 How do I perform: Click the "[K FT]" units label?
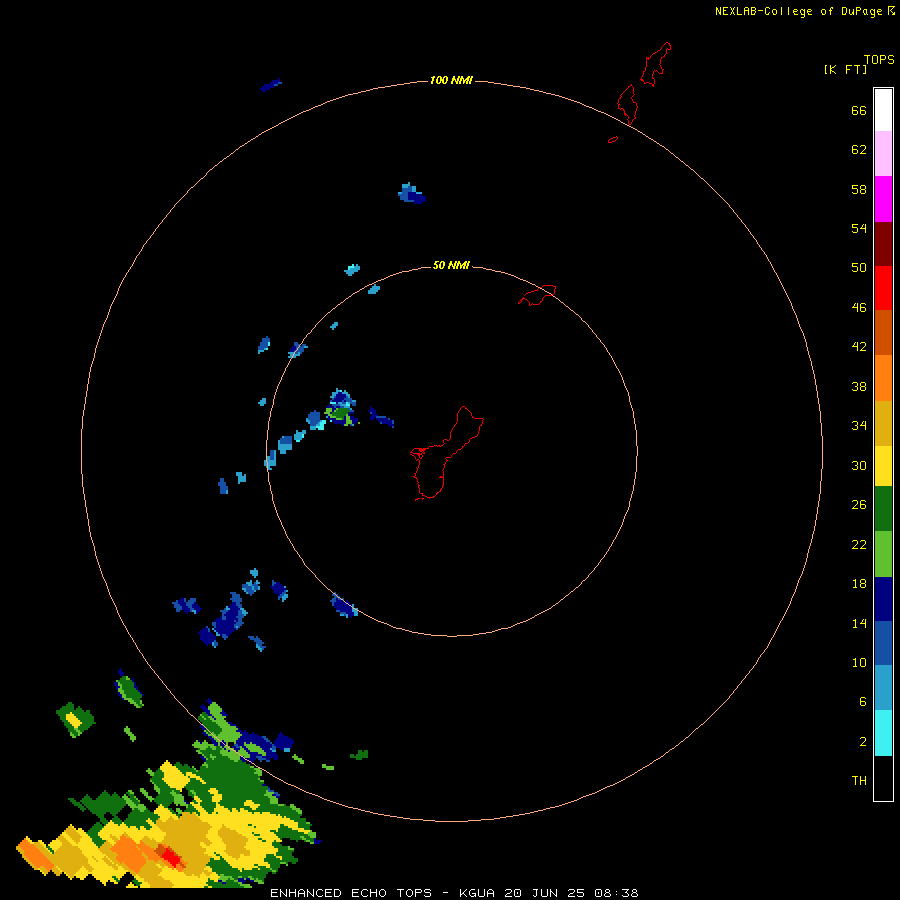(x=845, y=69)
